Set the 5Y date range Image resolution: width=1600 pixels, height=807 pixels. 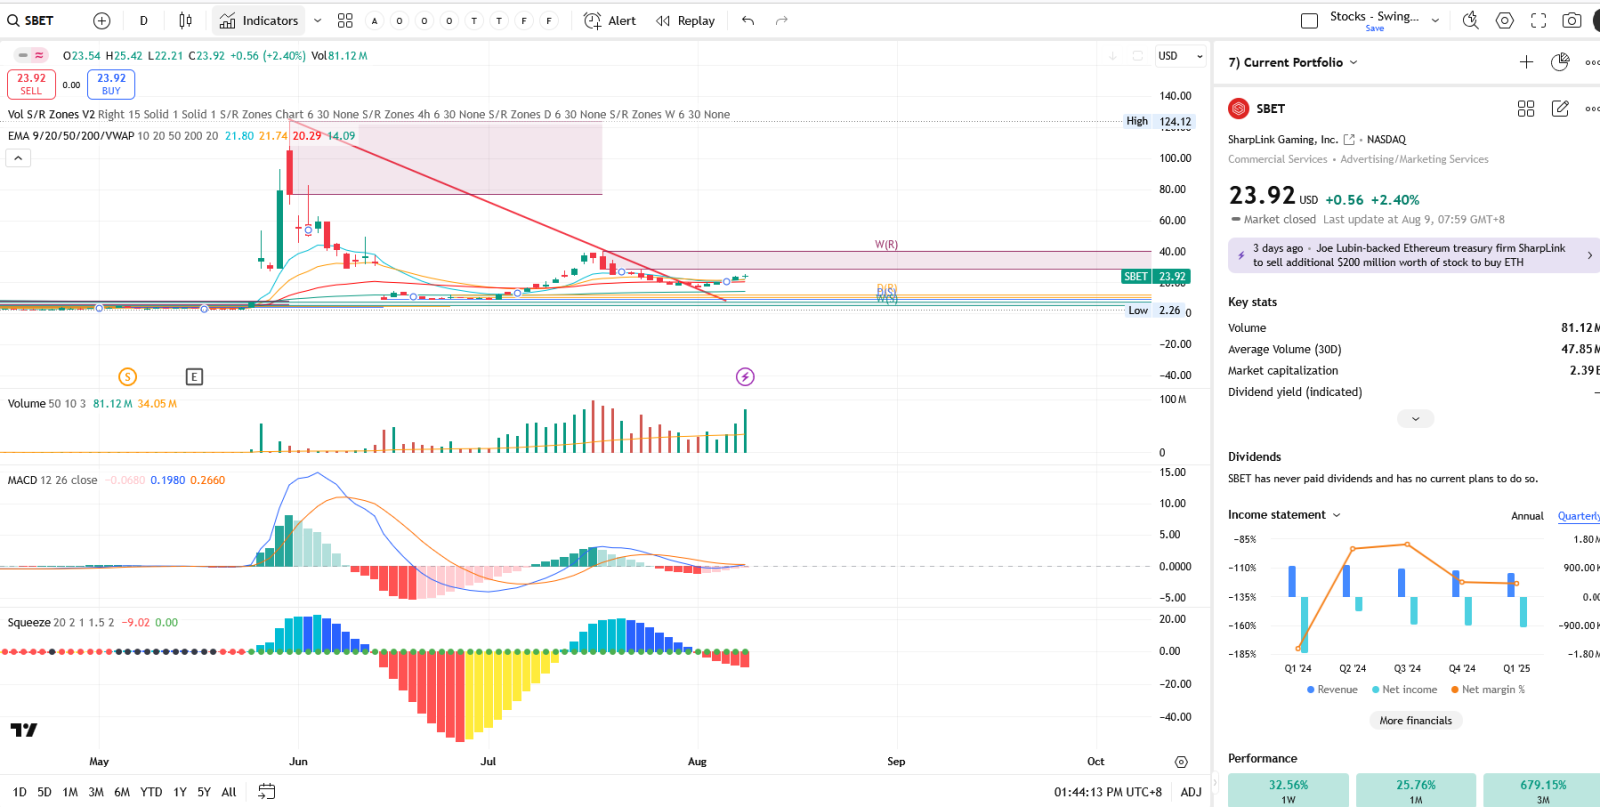[x=204, y=792]
